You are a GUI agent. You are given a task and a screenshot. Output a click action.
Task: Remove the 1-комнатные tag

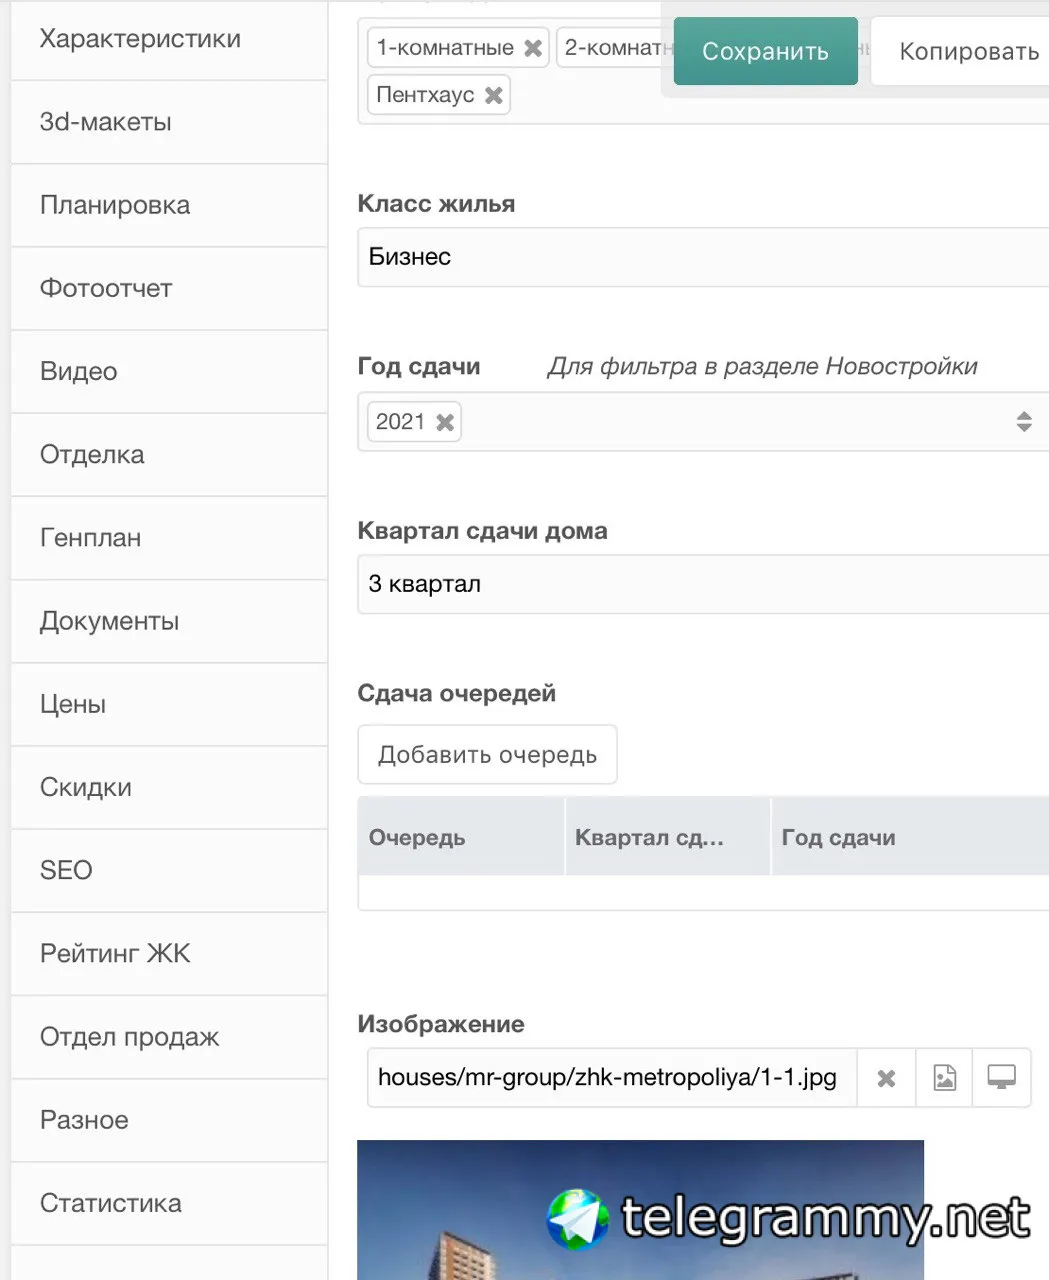(533, 48)
